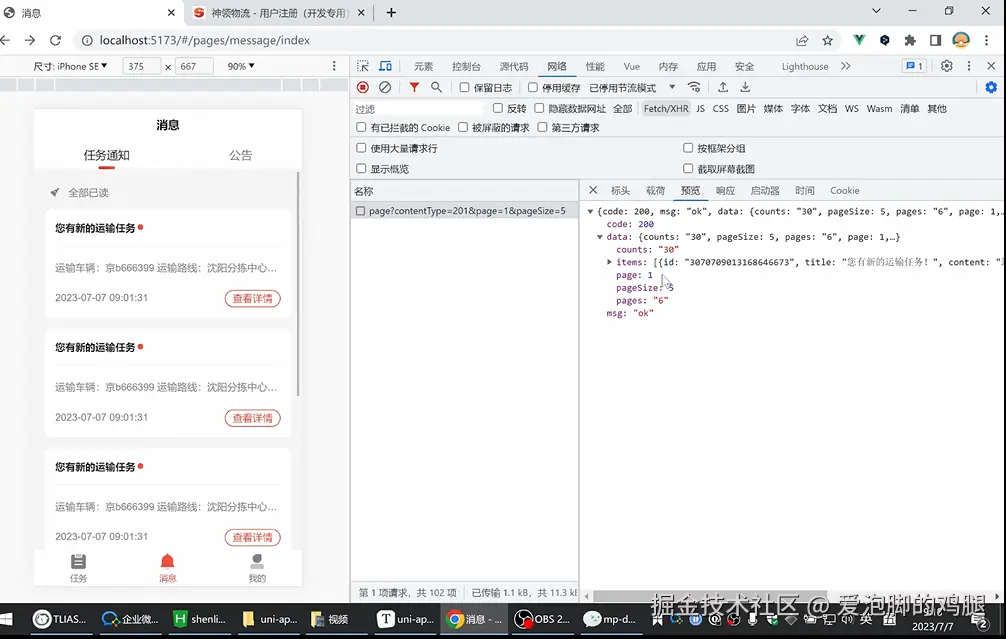Reload the localhost page
This screenshot has height=639, width=1006.
coord(56,40)
